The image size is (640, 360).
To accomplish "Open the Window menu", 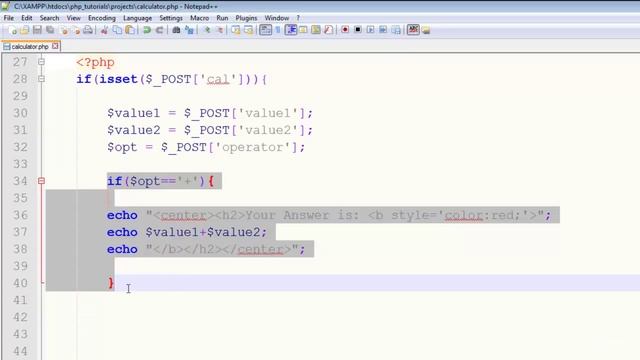I will coord(277,18).
